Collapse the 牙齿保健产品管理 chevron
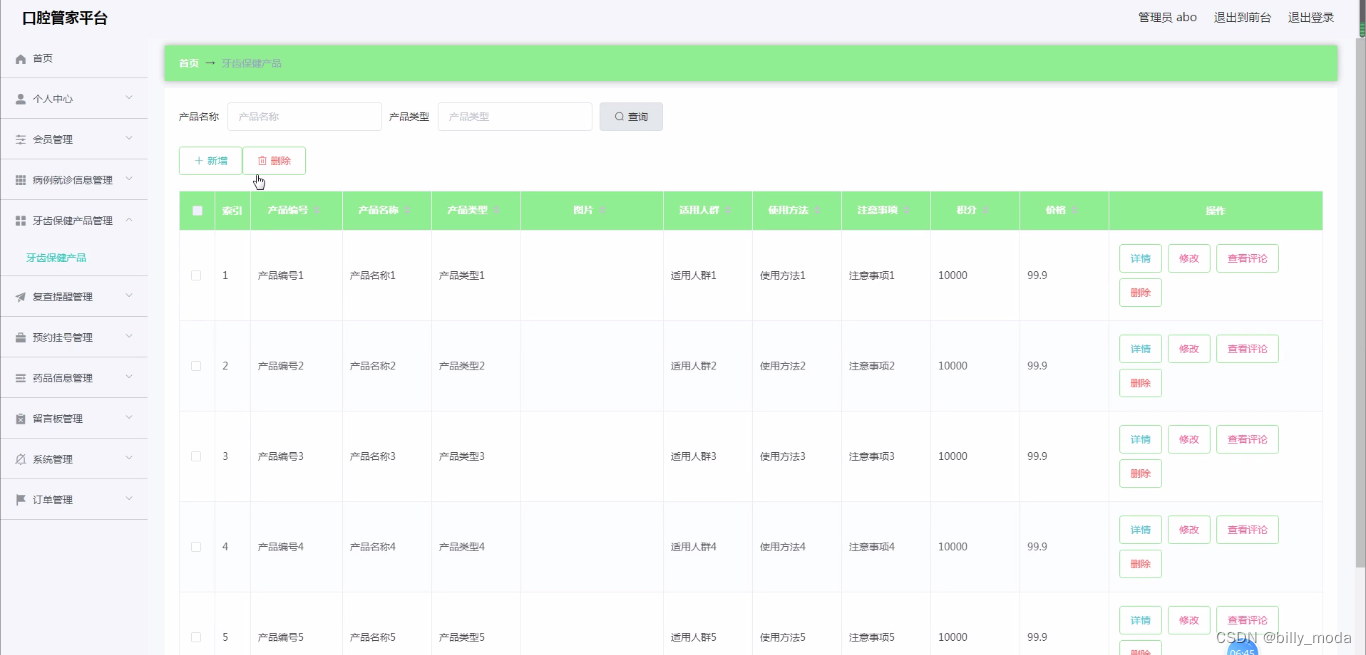This screenshot has width=1366, height=655. 129,220
